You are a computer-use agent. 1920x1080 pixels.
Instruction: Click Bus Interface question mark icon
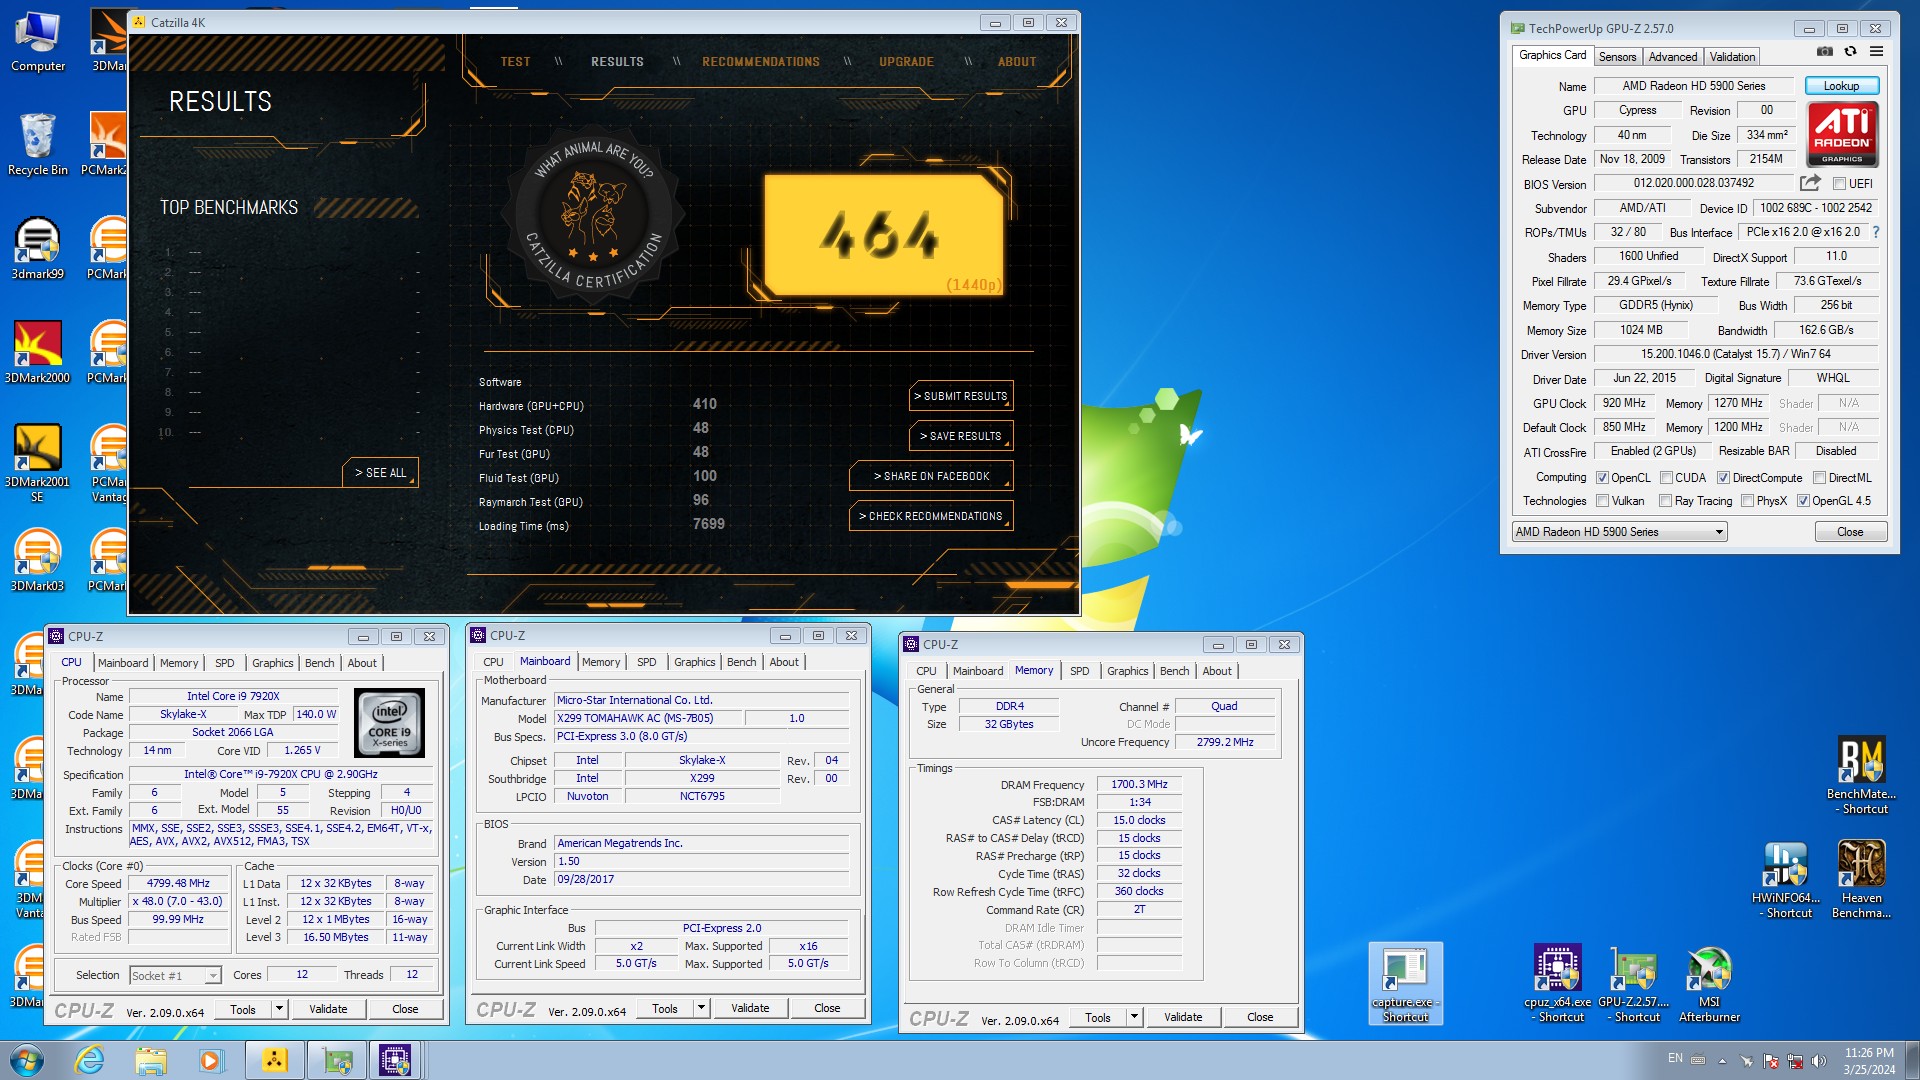coord(1876,232)
